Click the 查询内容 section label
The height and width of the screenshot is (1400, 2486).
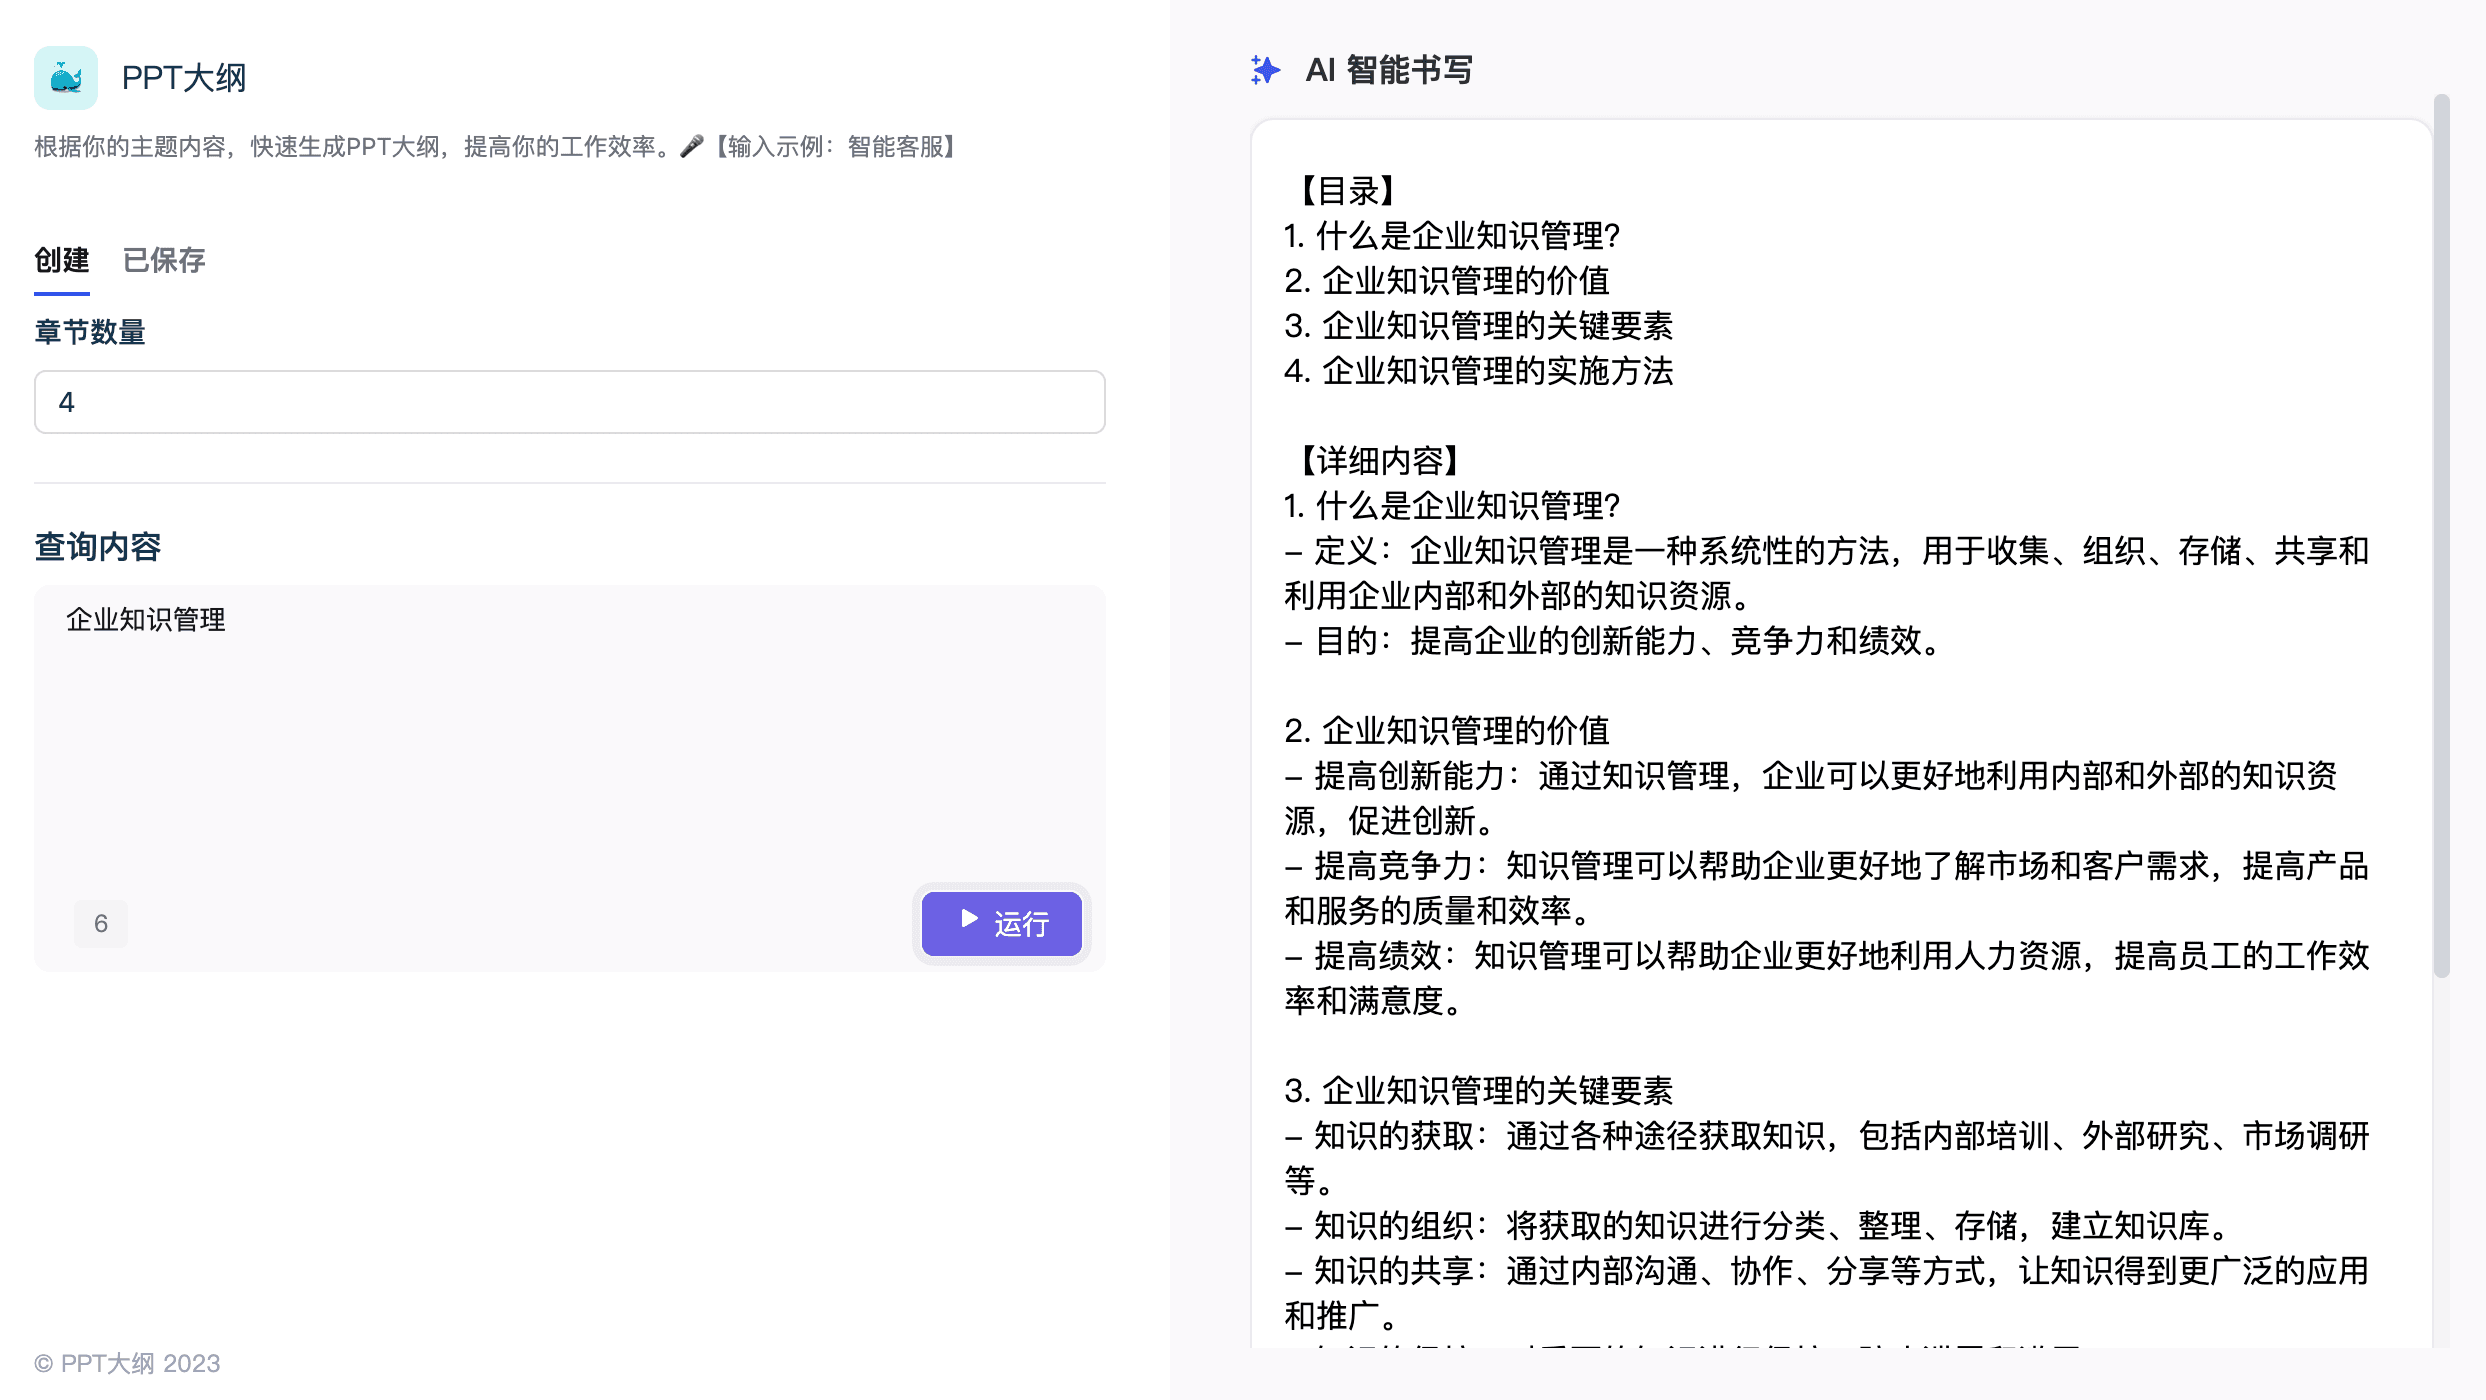(x=98, y=547)
